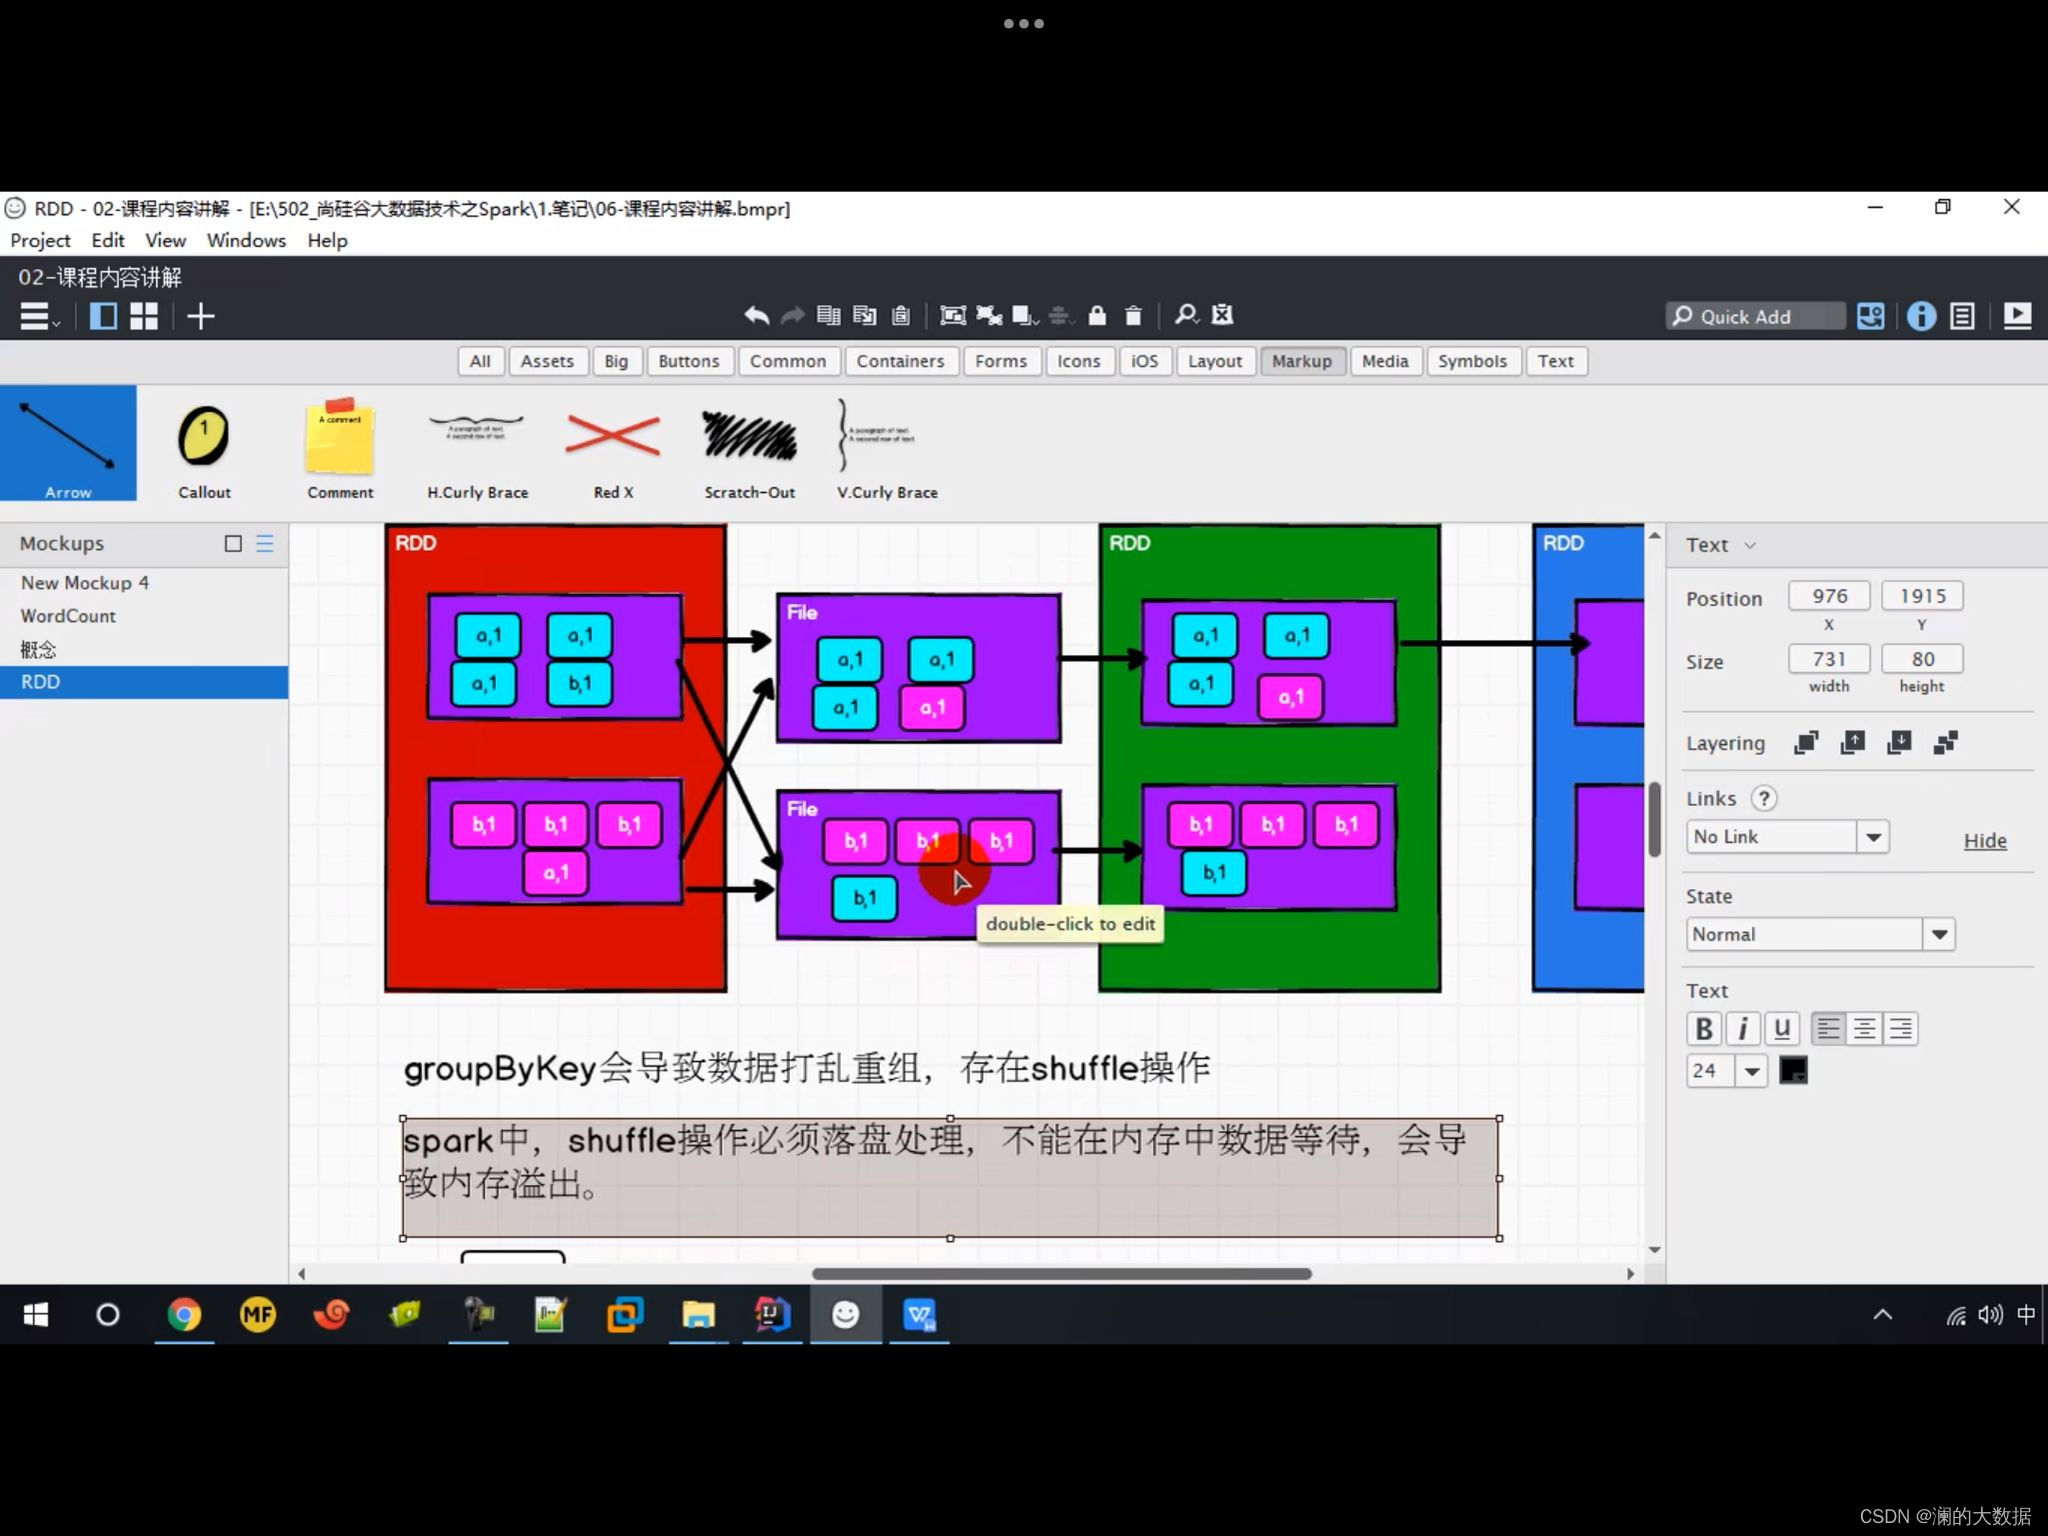Select WordCount in Mockups list
Viewport: 2048px width, 1536px height.
pyautogui.click(x=68, y=616)
